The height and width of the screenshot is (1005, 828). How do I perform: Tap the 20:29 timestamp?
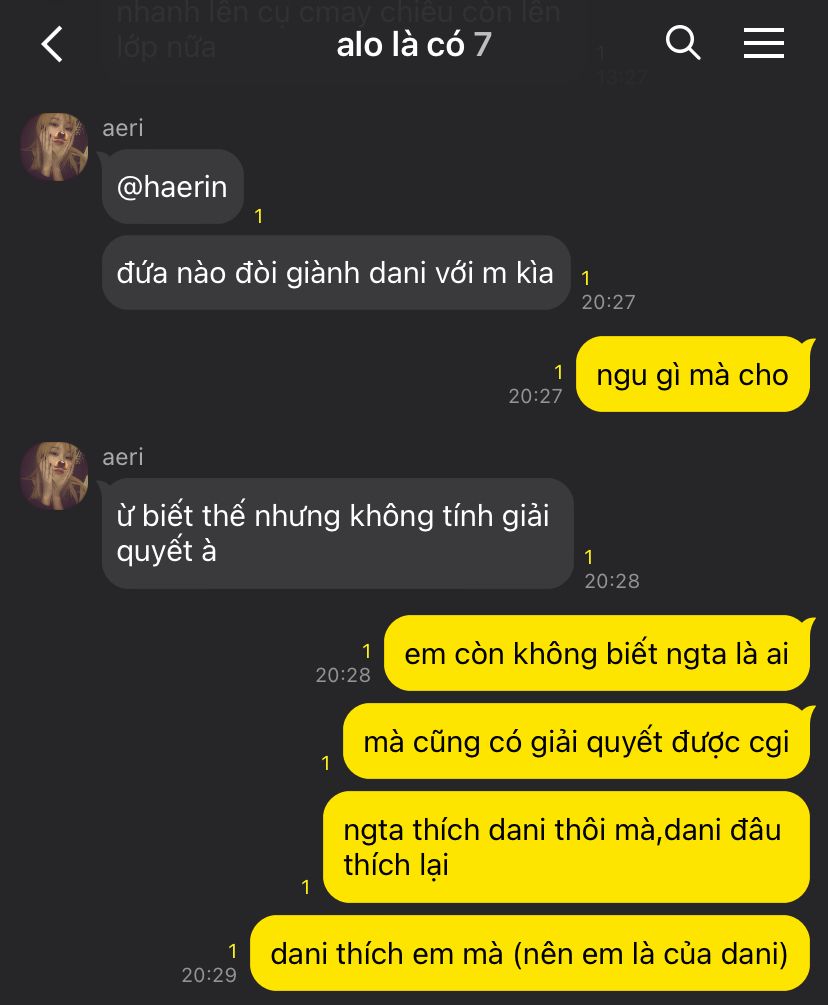209,975
